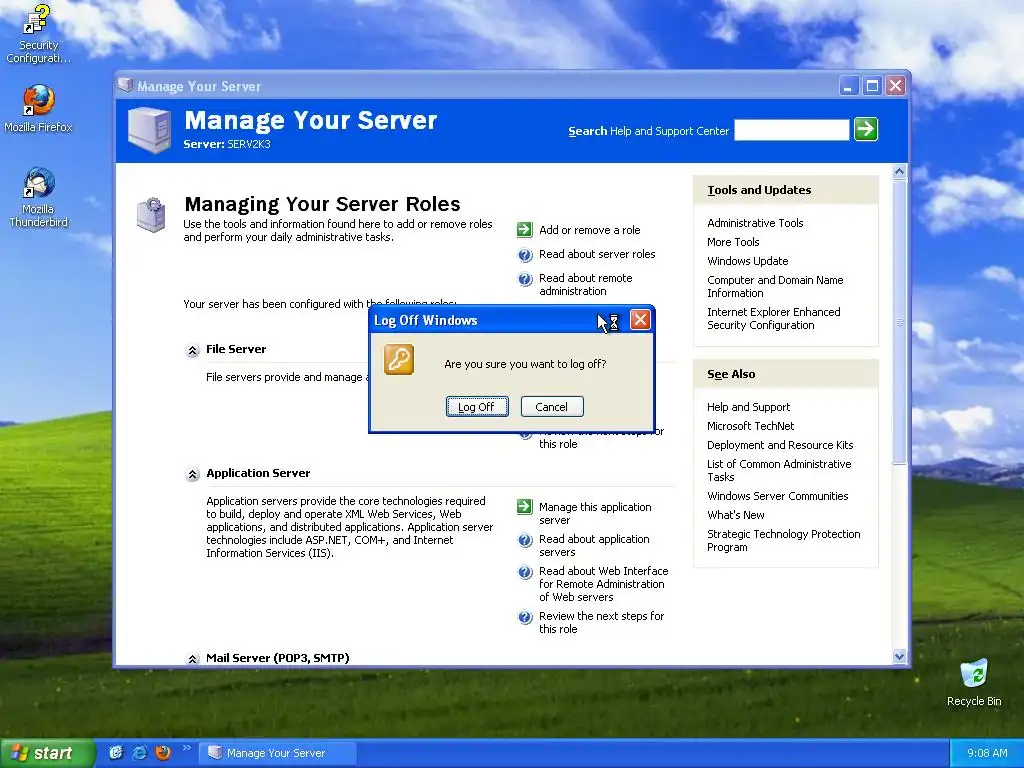Viewport: 1024px width, 768px height.
Task: Open Windows Server Communities link
Action: pyautogui.click(x=777, y=496)
